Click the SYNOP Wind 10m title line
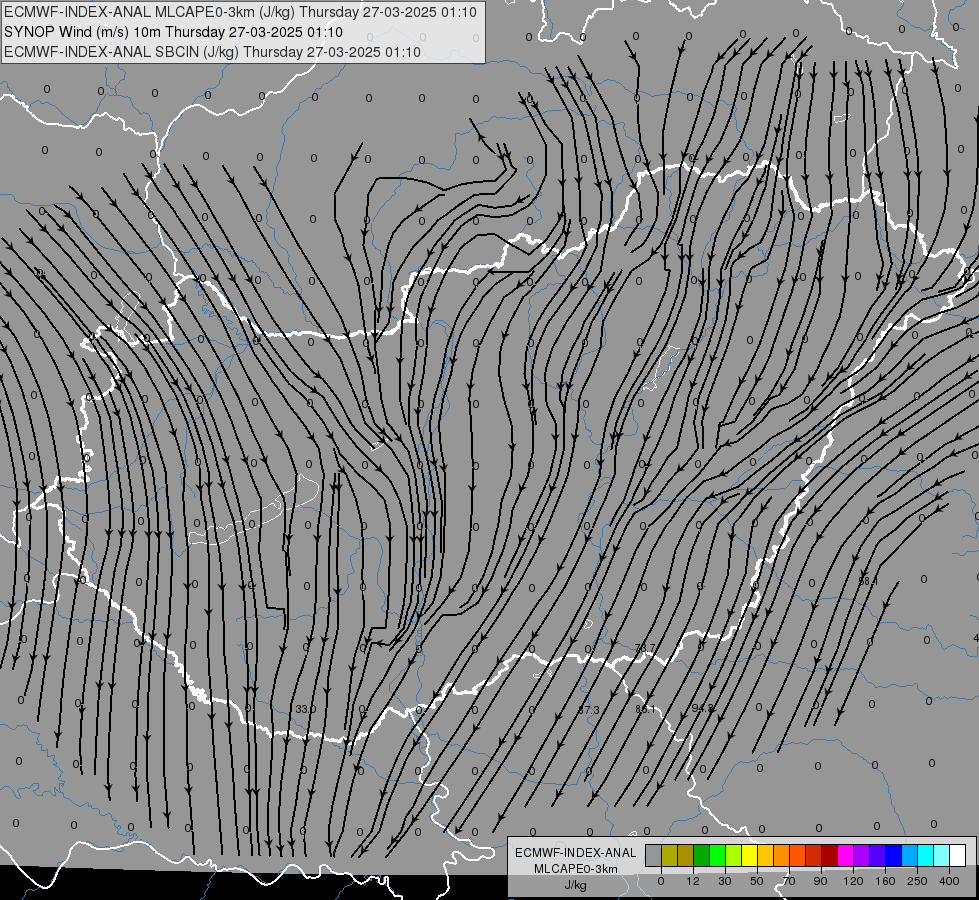 click(x=173, y=32)
